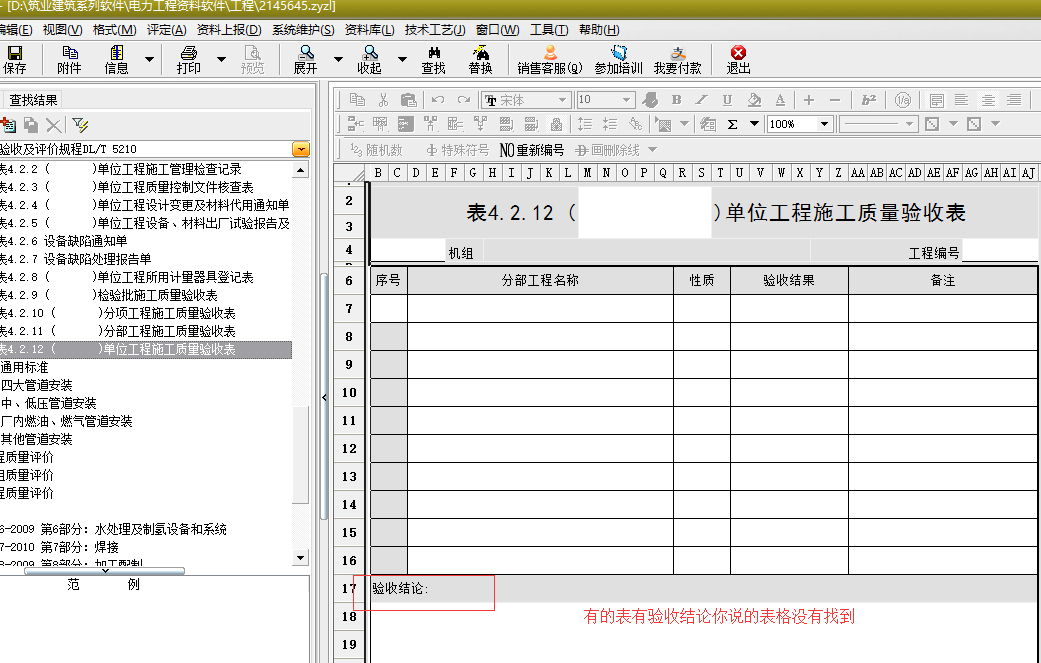Open the zoom percentage 100% dropdown
Screen dimensions: 1041x663
[825, 124]
